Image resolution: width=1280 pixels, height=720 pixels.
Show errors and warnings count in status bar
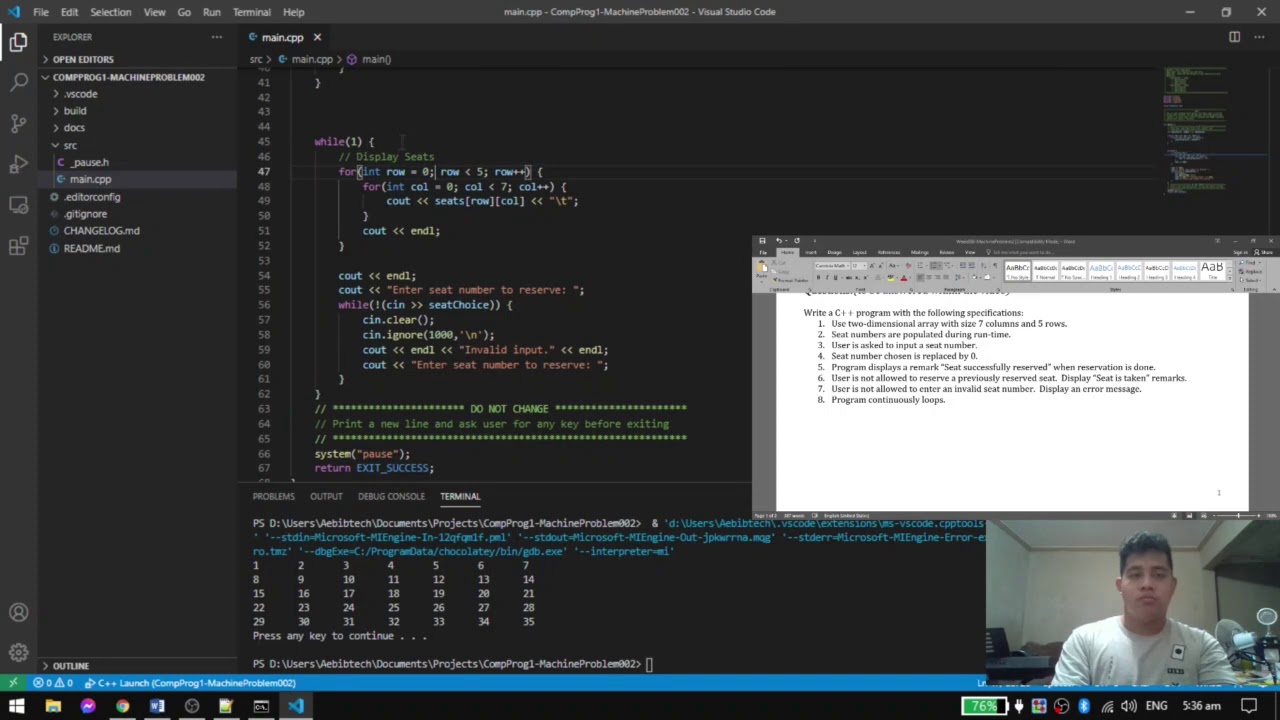[x=55, y=683]
